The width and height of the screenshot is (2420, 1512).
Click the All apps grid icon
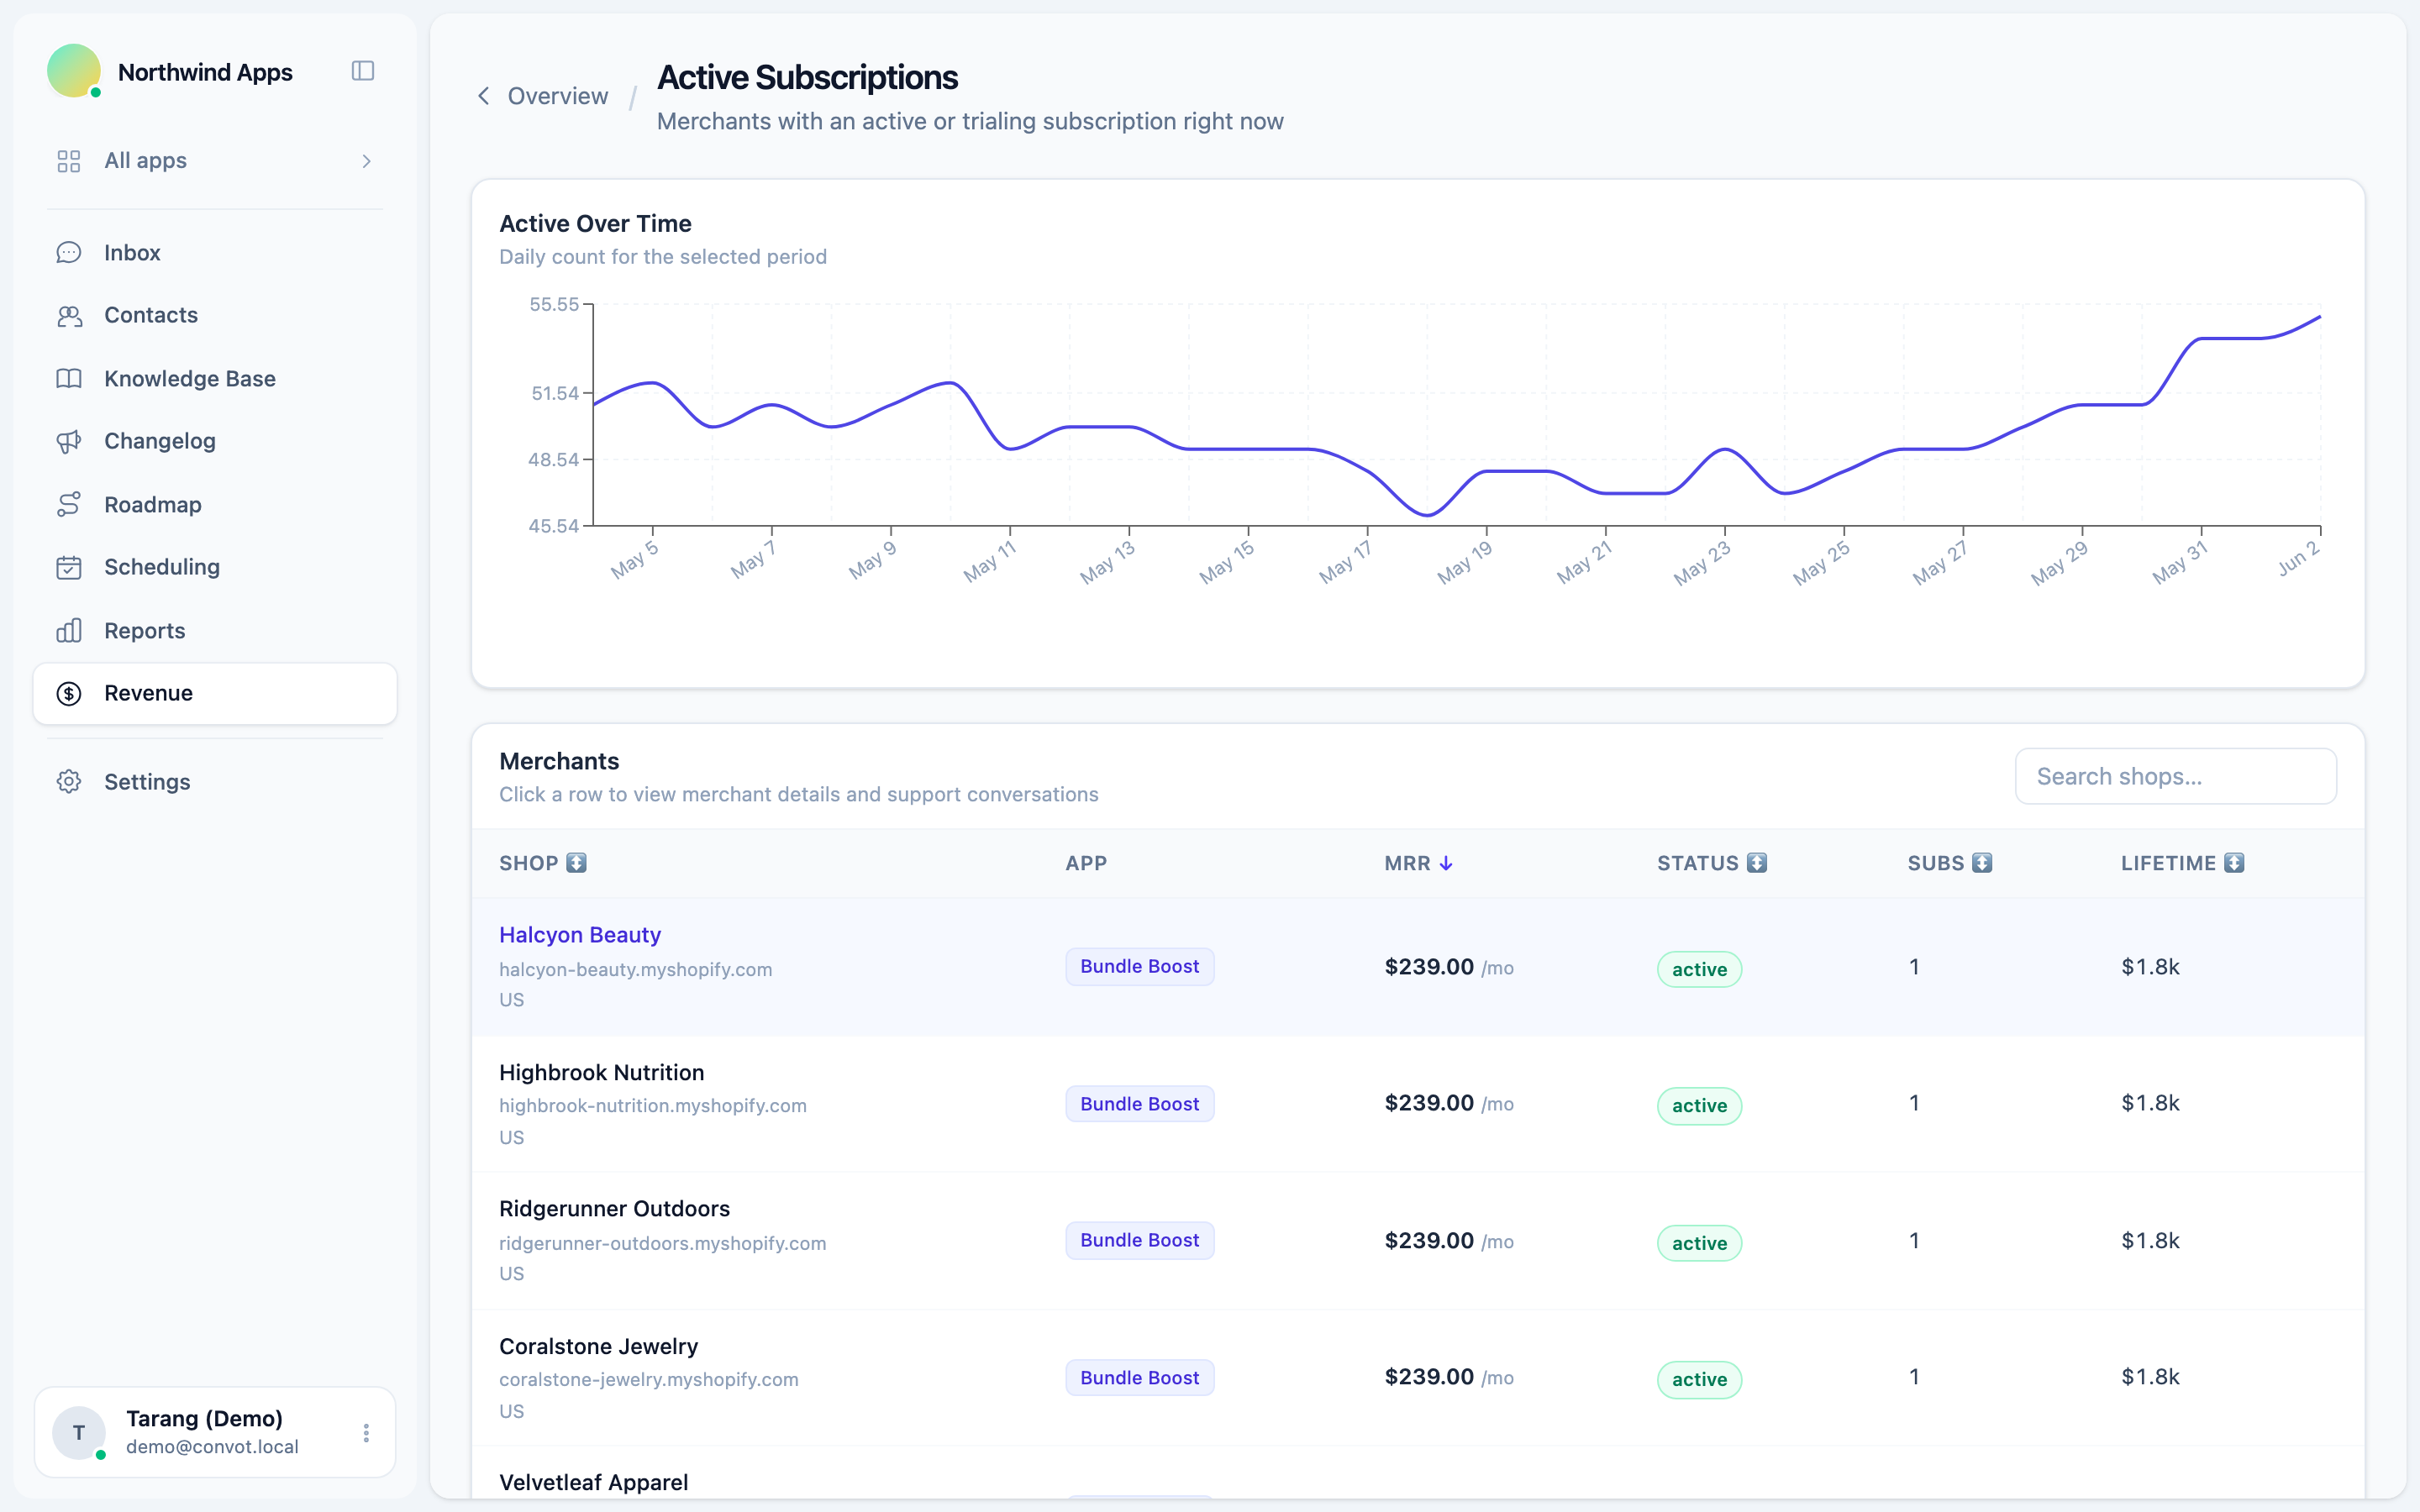point(69,161)
